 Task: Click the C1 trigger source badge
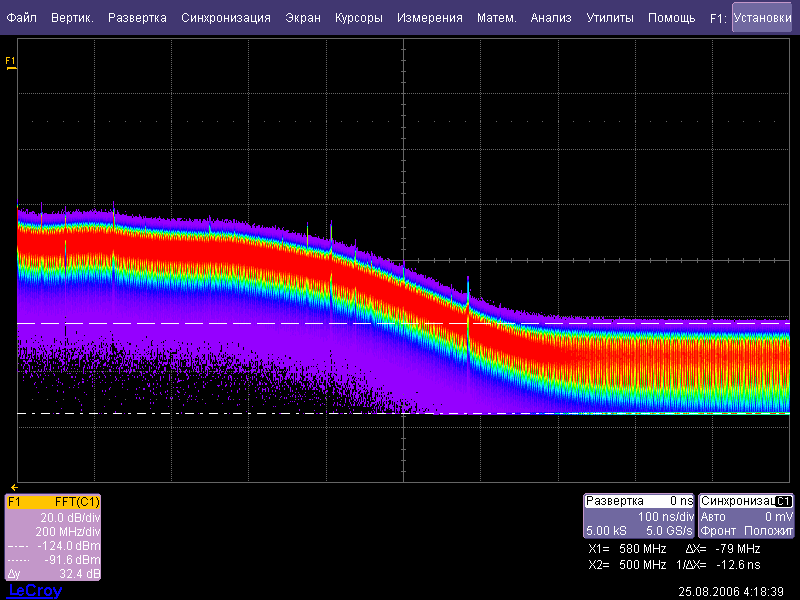pos(784,501)
